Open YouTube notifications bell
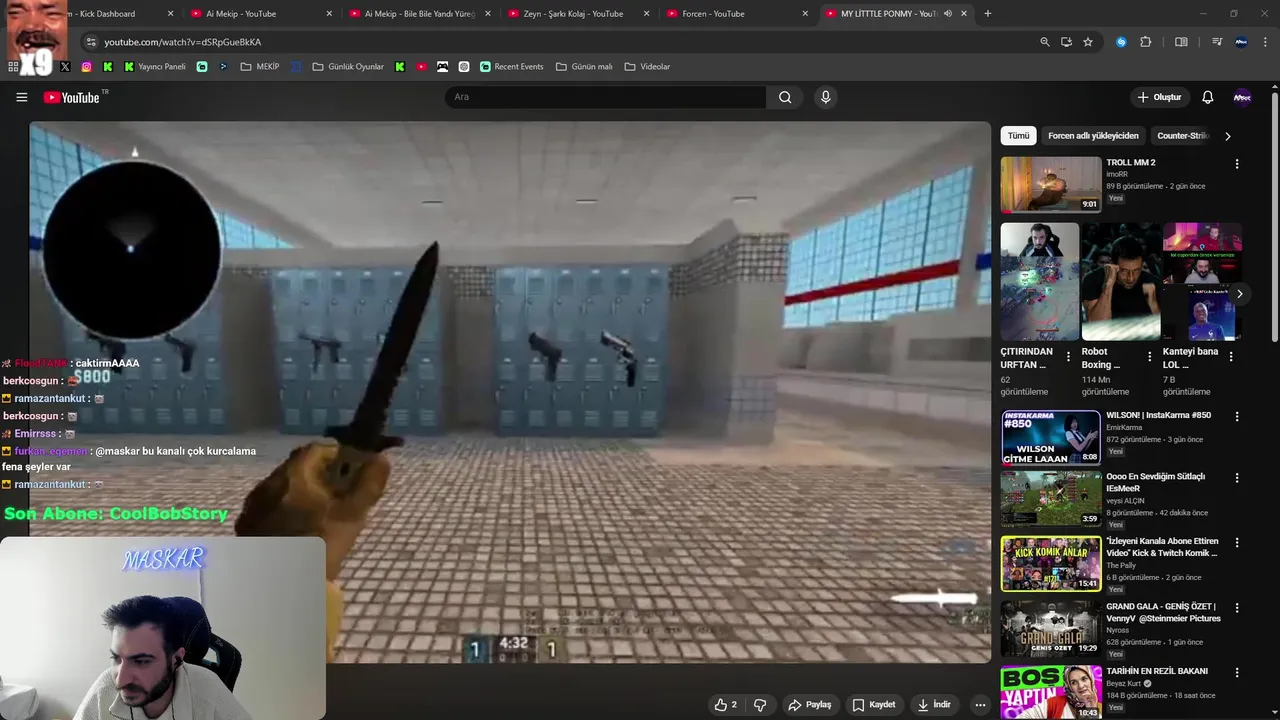Screen dimensions: 1280x720 click(x=1207, y=97)
